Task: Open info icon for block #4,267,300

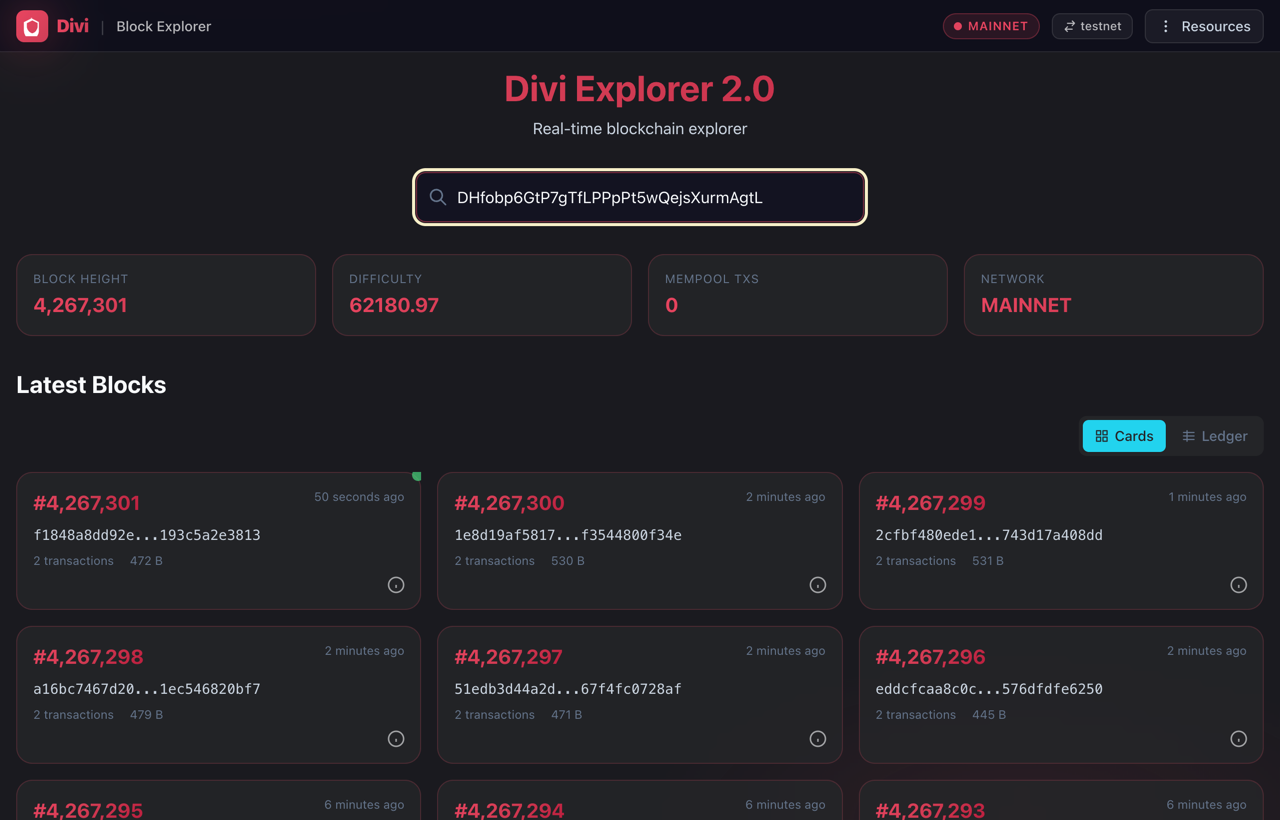Action: click(818, 585)
